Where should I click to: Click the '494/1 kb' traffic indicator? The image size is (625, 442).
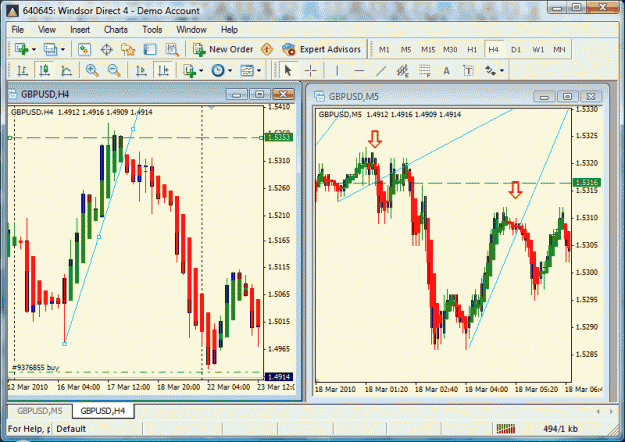(560, 429)
